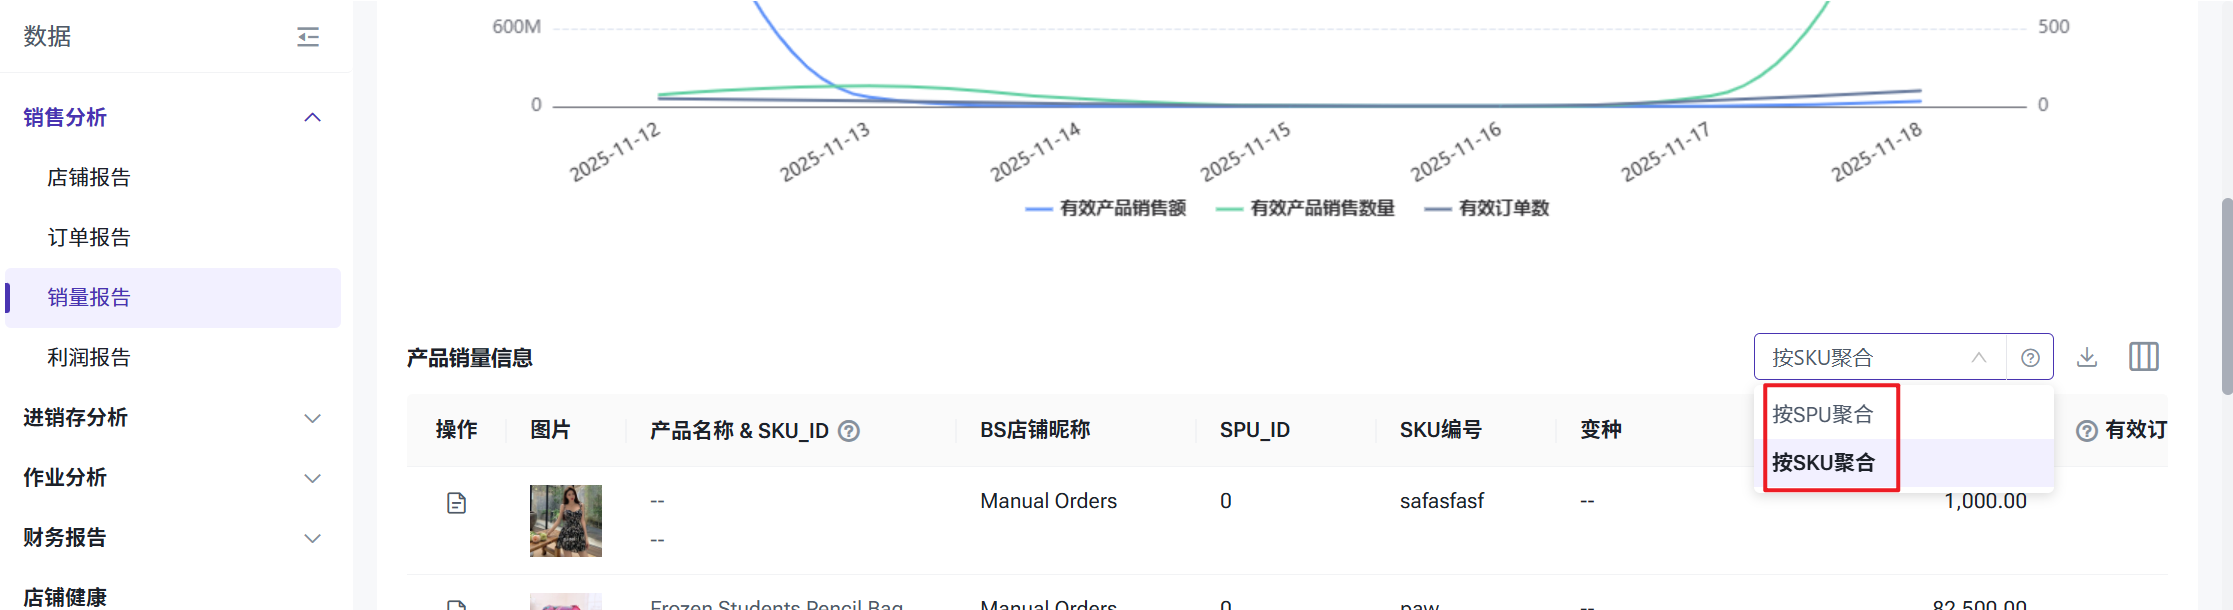
Task: Collapse the sidebar menu icon
Action: pyautogui.click(x=308, y=37)
